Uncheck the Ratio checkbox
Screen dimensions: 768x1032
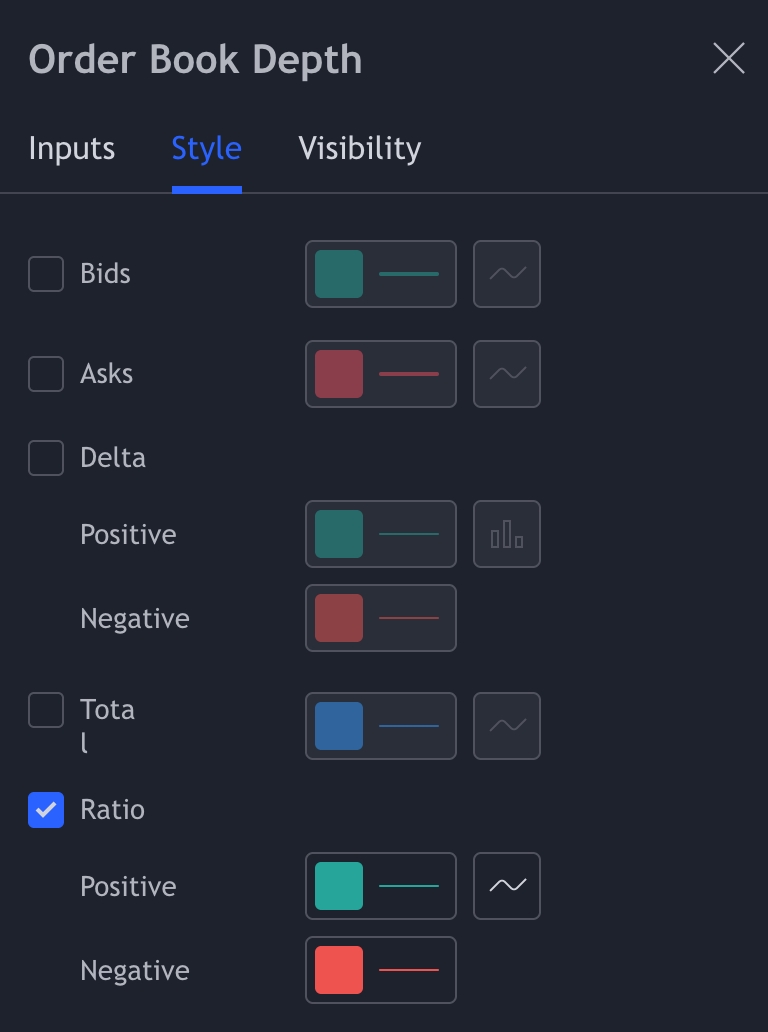point(46,810)
